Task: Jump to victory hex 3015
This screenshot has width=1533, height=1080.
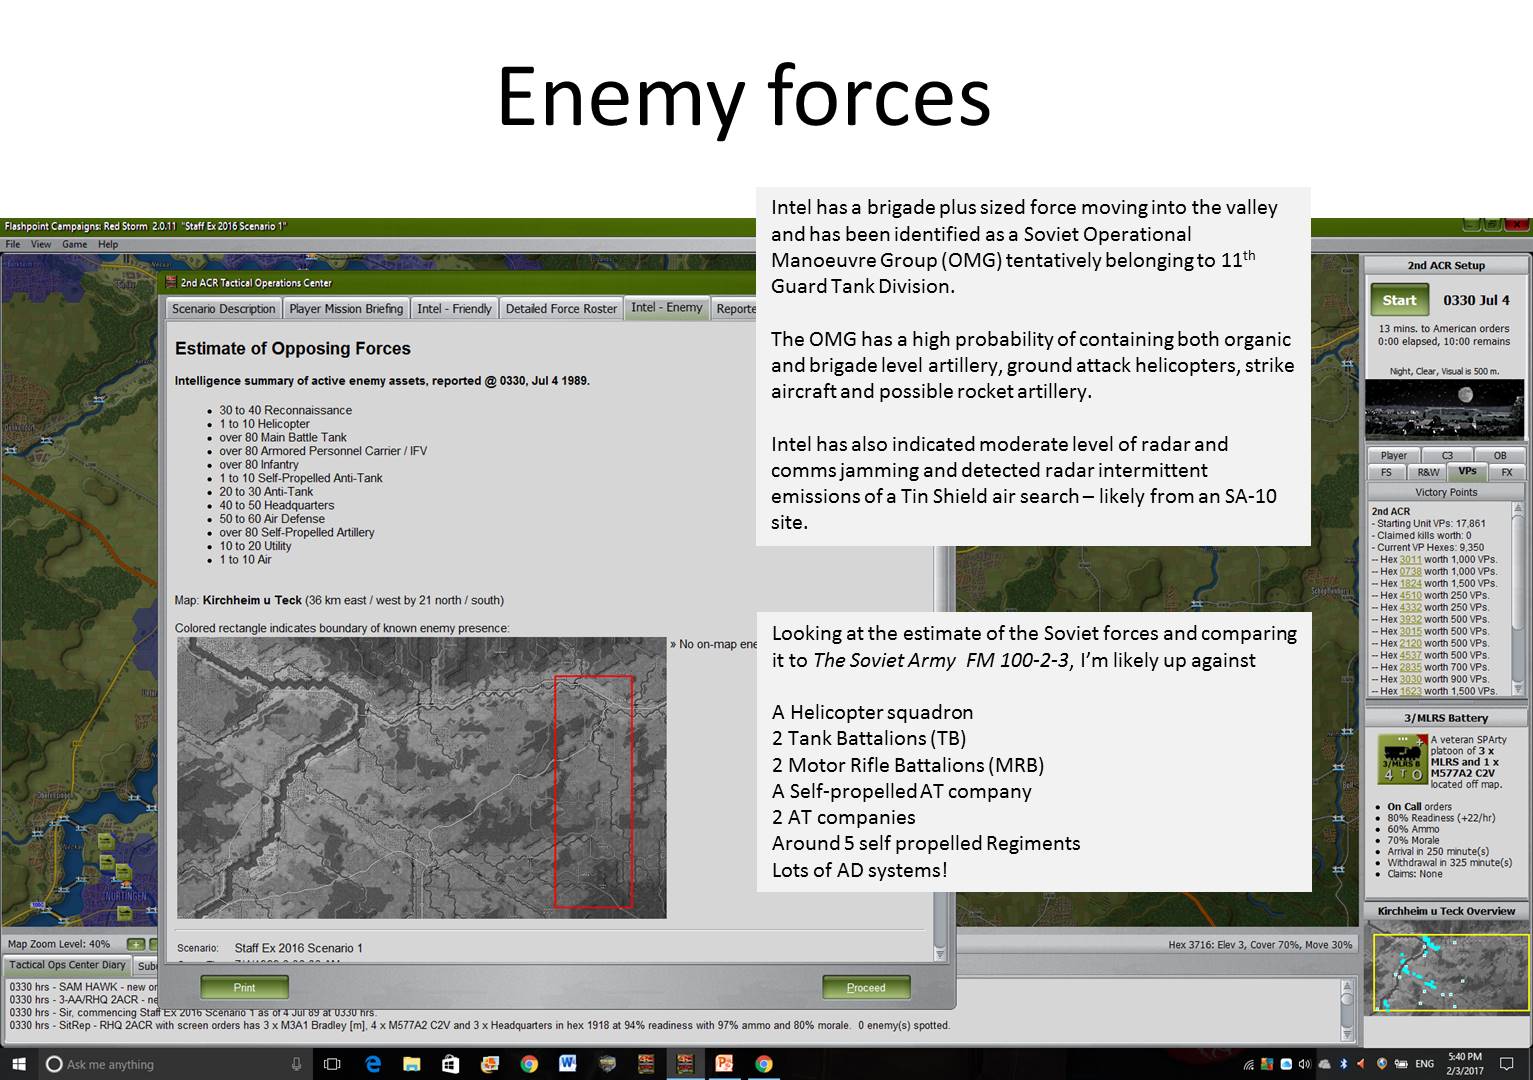Action: tap(1410, 632)
